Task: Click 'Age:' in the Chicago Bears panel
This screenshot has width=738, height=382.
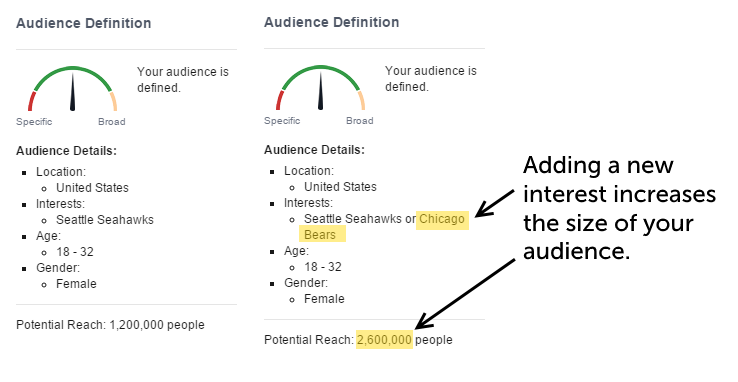Action: click(296, 251)
